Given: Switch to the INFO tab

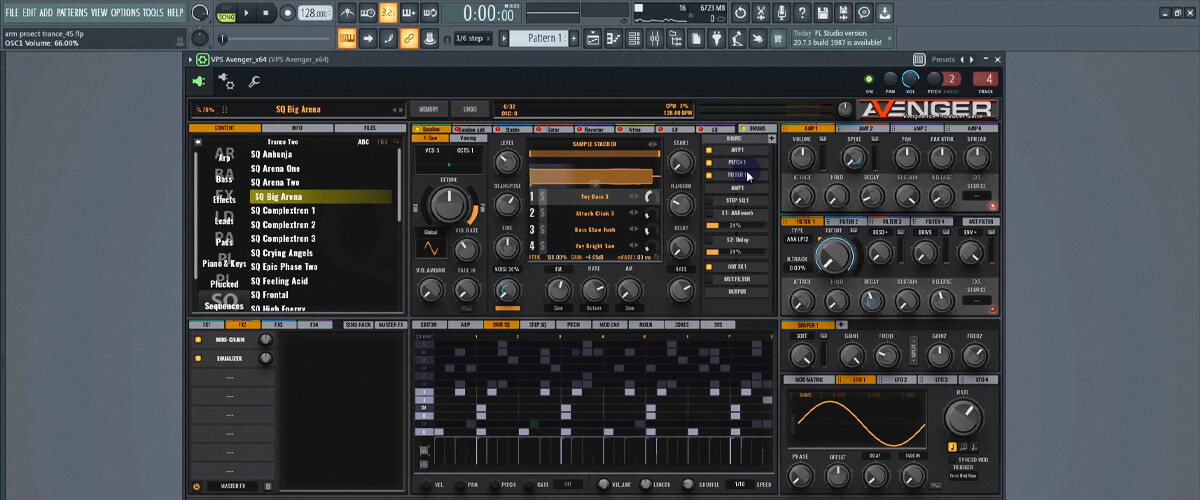Looking at the screenshot, I should click(x=297, y=128).
